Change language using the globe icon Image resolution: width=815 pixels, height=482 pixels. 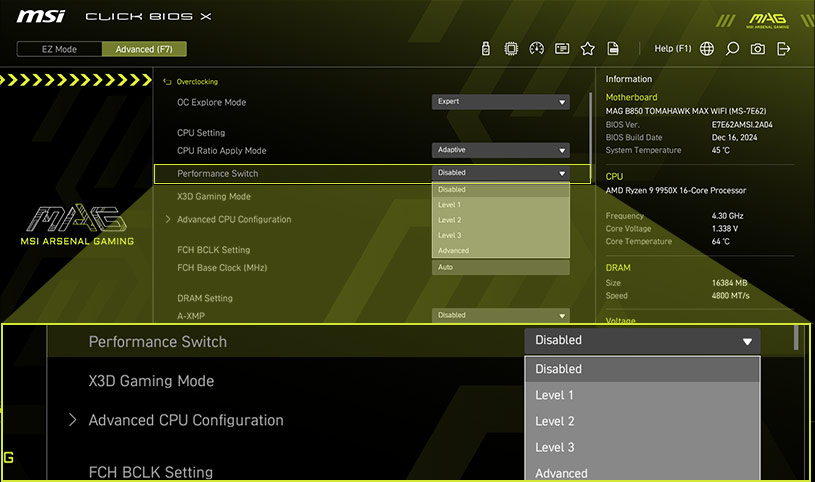pyautogui.click(x=707, y=49)
